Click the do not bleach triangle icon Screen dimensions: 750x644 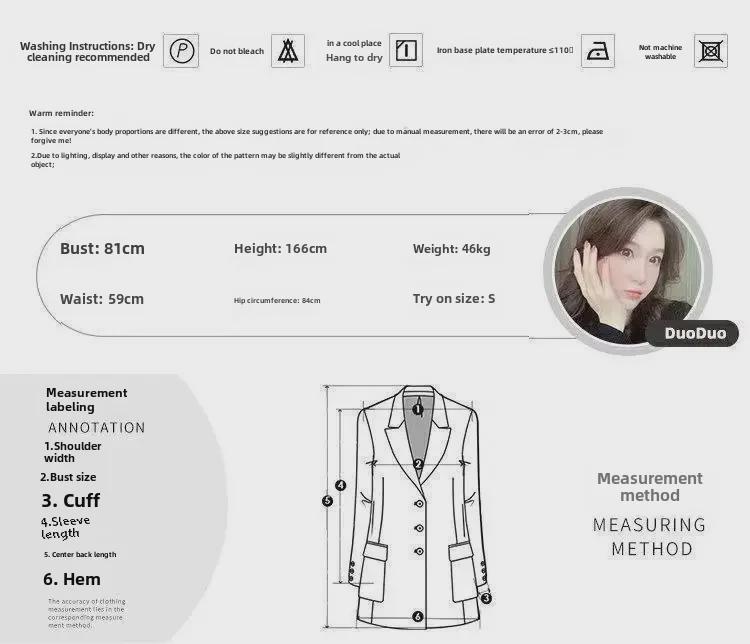pos(289,51)
